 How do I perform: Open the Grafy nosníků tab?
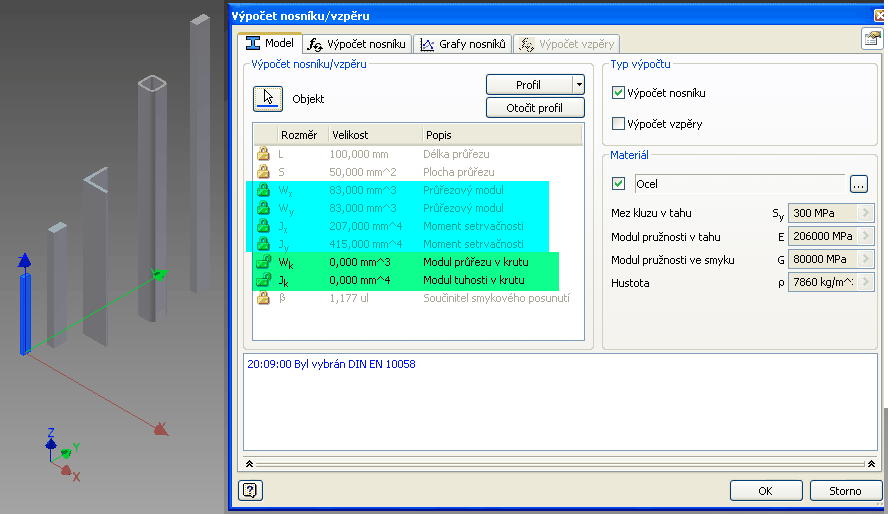tap(465, 44)
